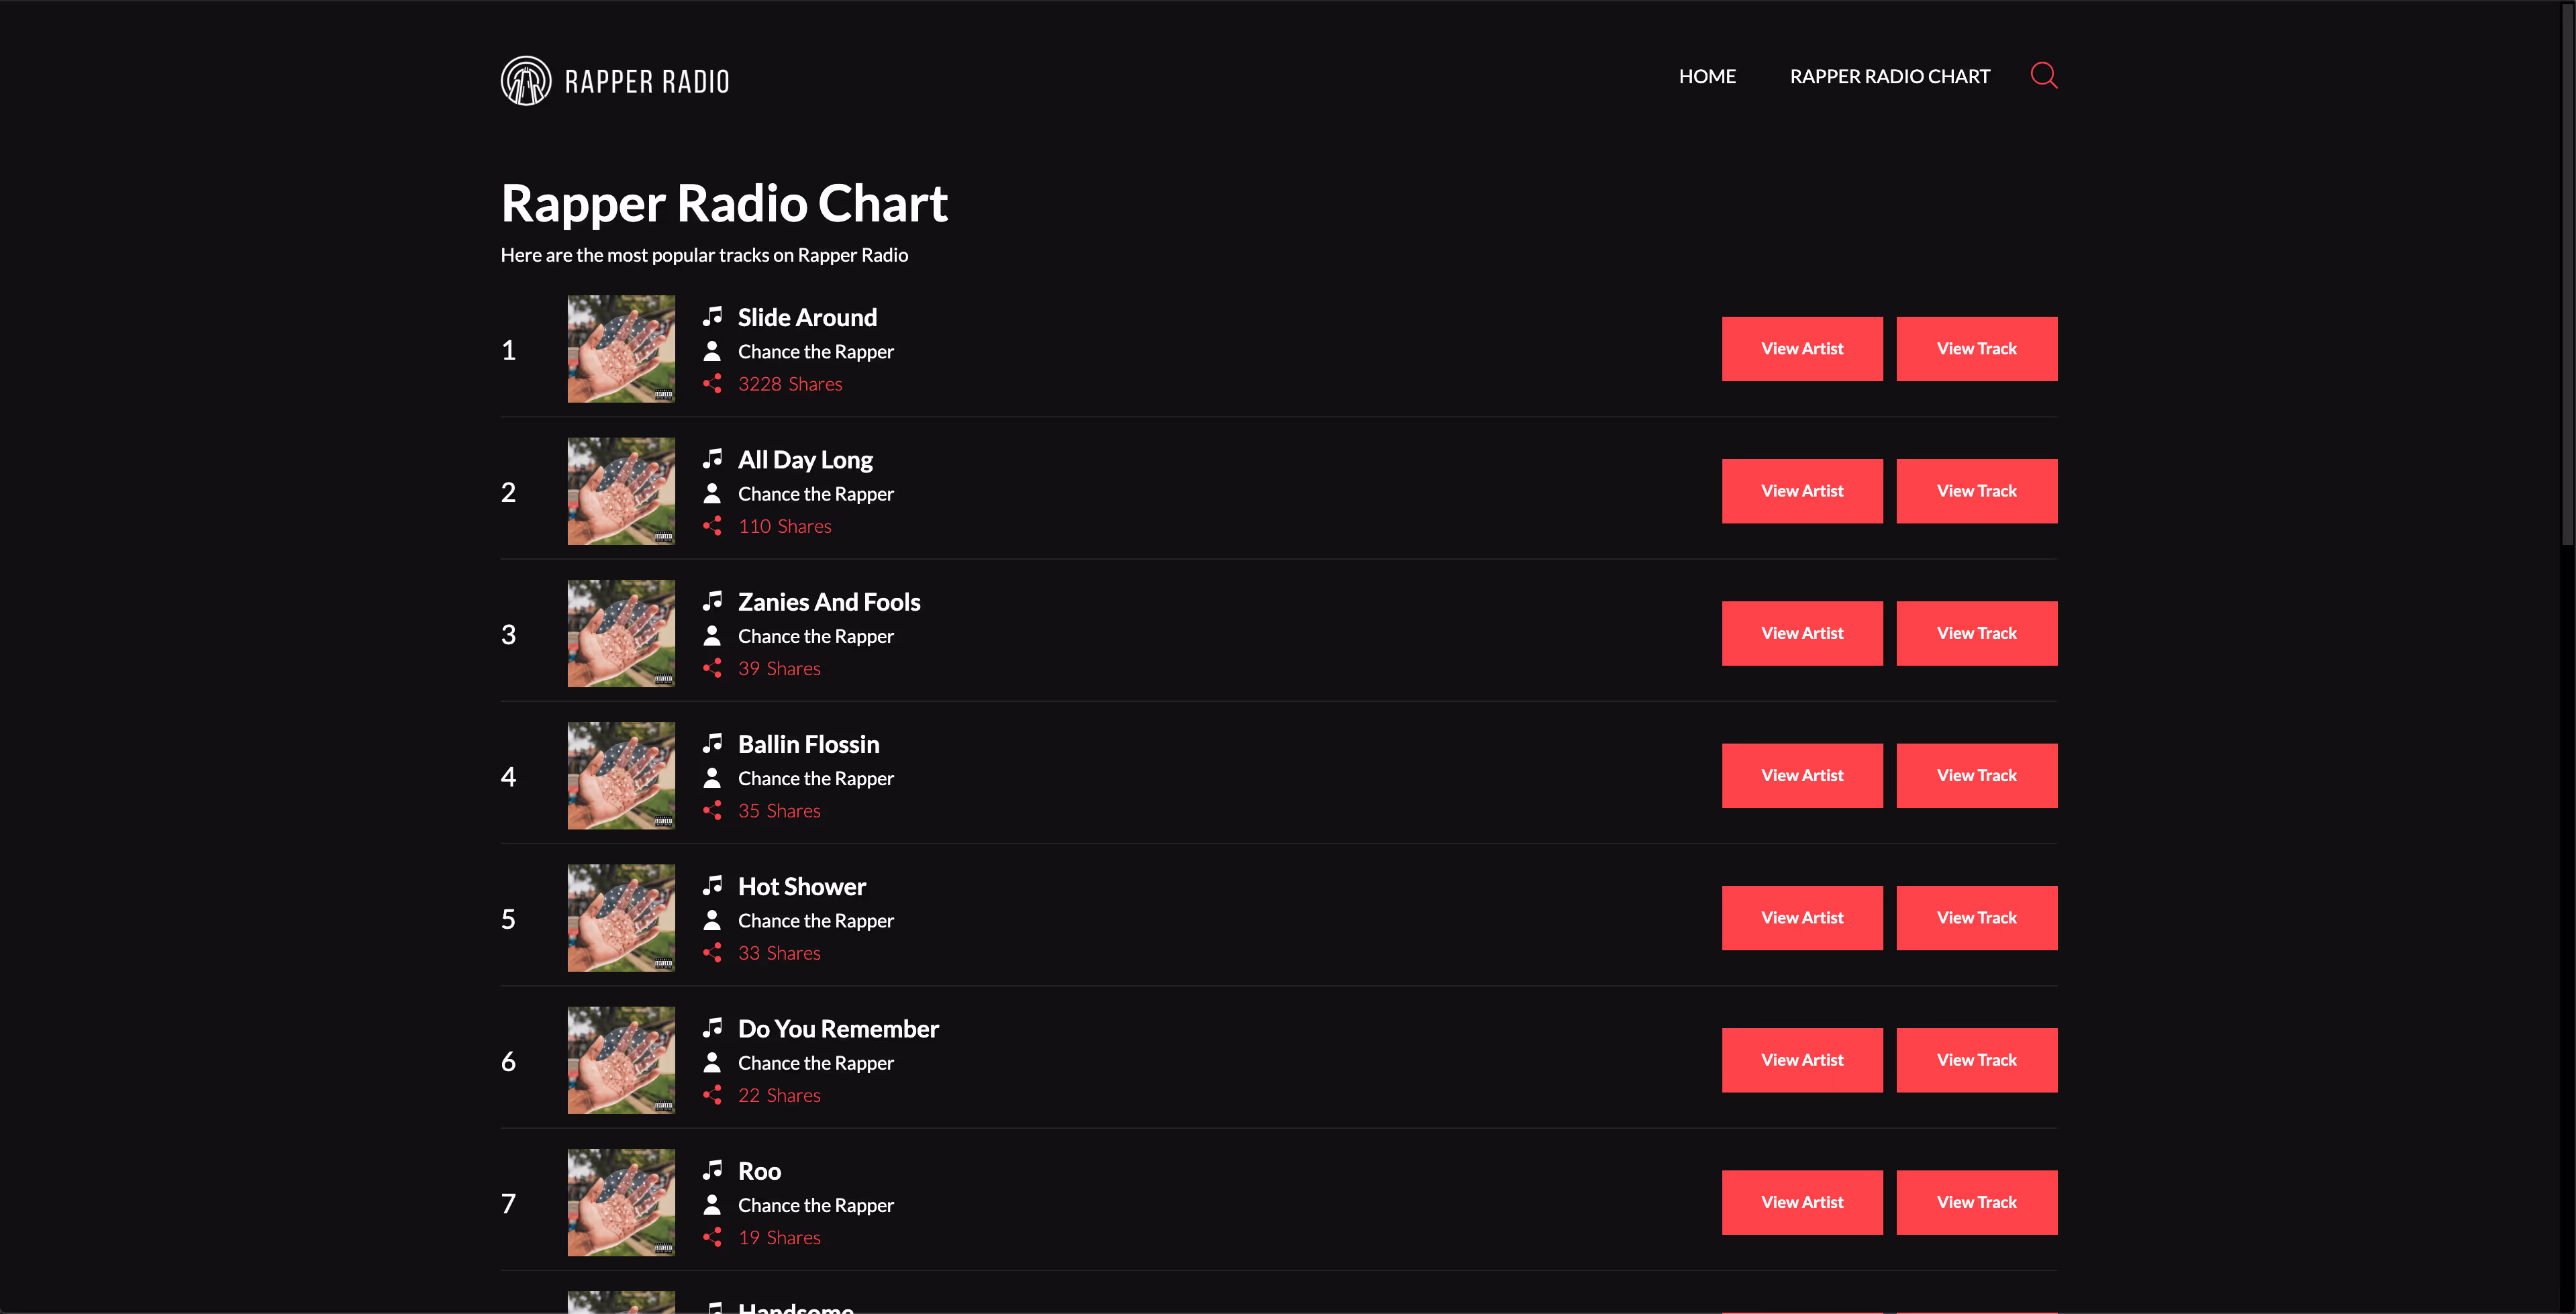Click the person icon in All Day Long row

point(712,493)
